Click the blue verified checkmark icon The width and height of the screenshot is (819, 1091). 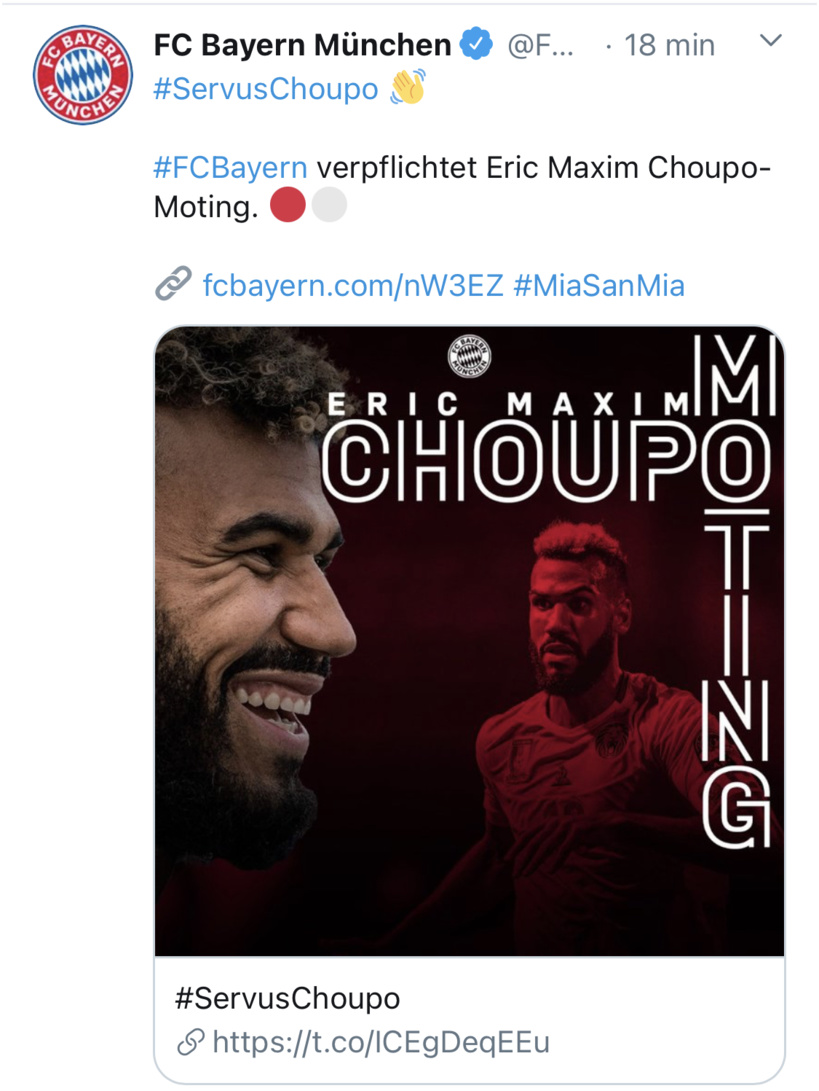point(474,44)
